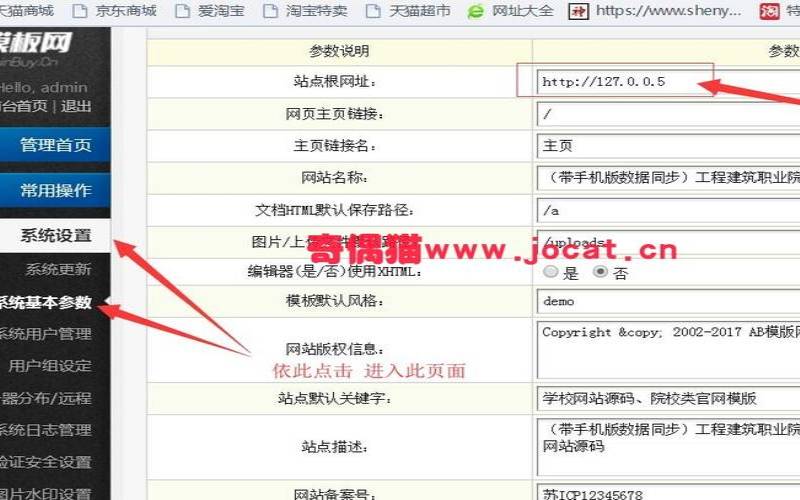Viewport: 800px width, 500px height.
Task: Click the 站点描述 text area
Action: 668,447
